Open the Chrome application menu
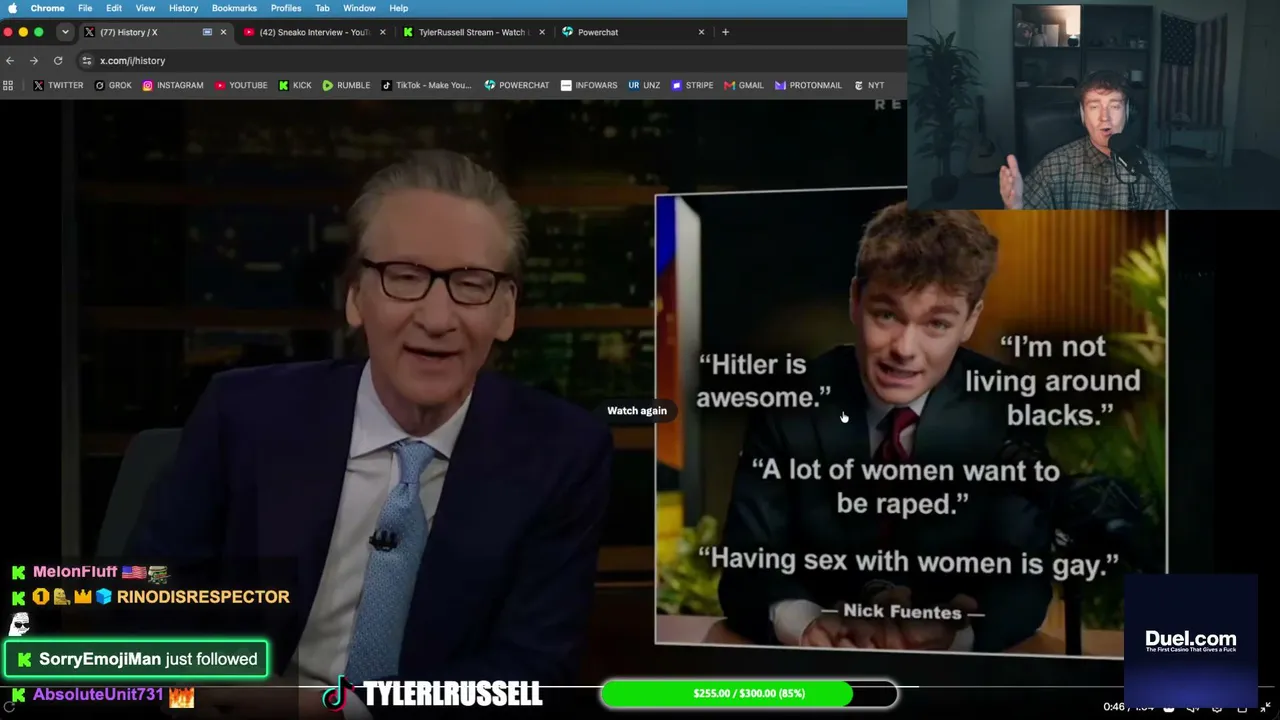Image resolution: width=1280 pixels, height=720 pixels. (47, 8)
